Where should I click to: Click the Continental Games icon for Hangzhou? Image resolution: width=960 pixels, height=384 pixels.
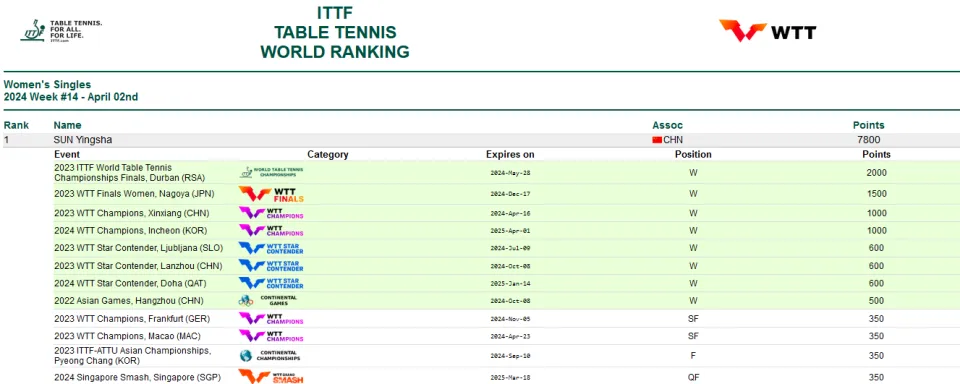tap(268, 301)
